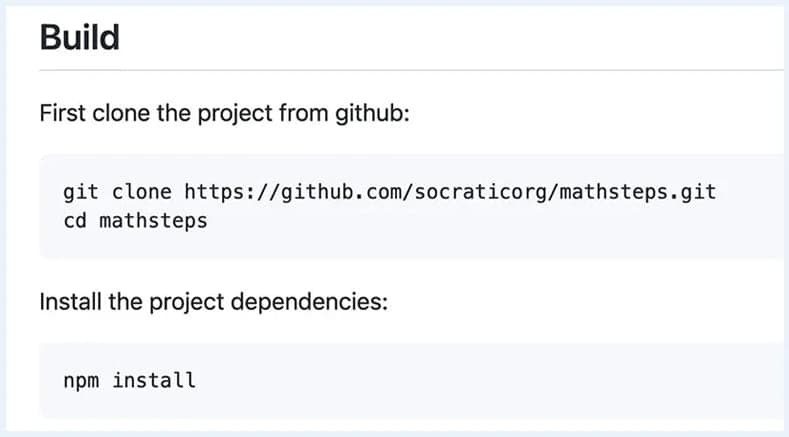Screen dimensions: 789x437
Task: Click "npm" in the install code block
Action: [x=80, y=380]
